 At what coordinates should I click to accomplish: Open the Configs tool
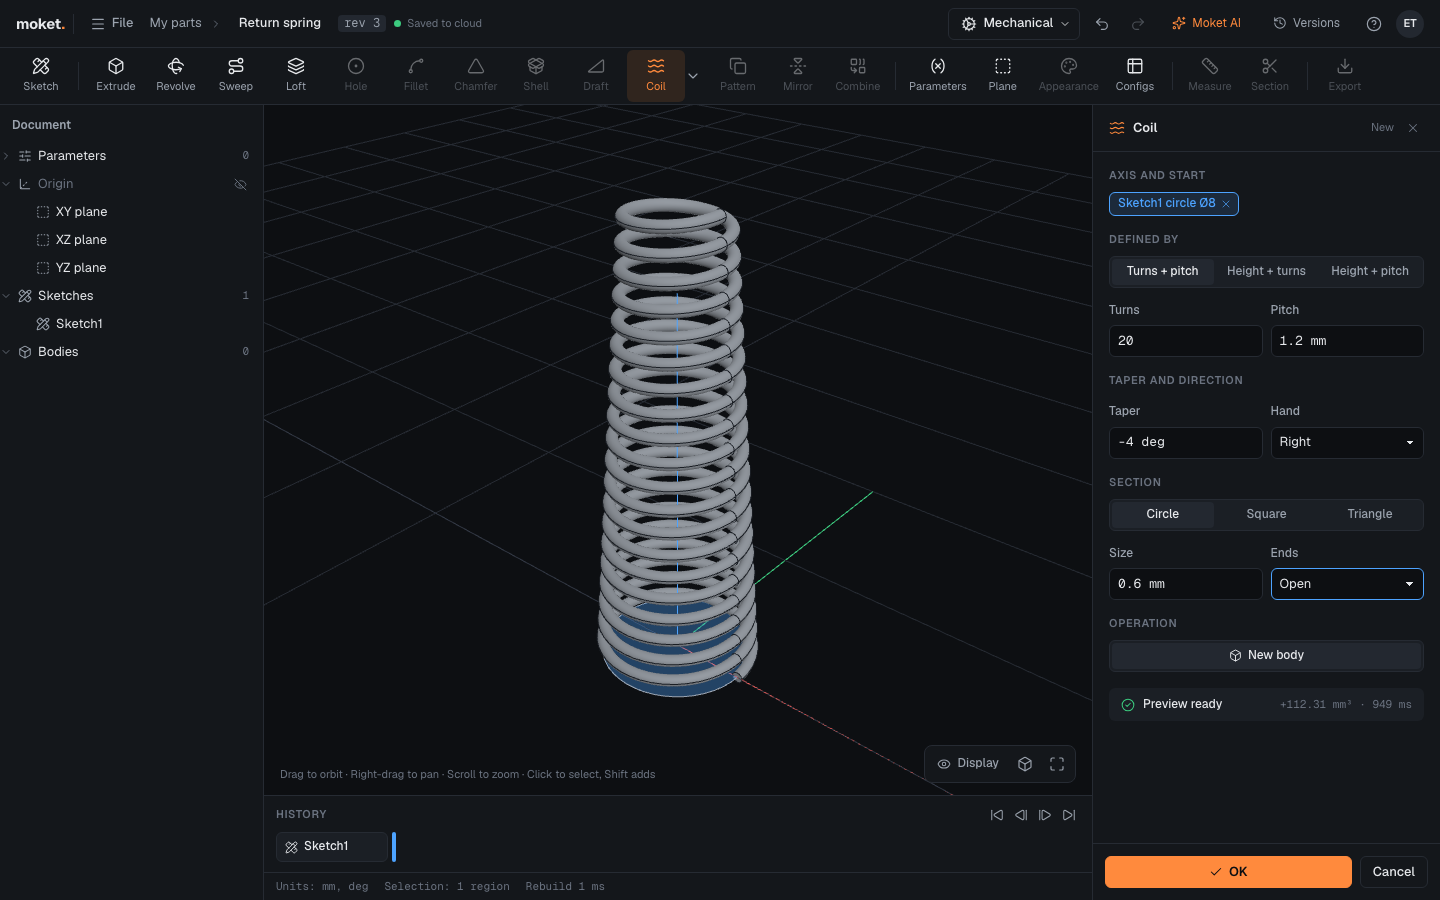(1135, 75)
